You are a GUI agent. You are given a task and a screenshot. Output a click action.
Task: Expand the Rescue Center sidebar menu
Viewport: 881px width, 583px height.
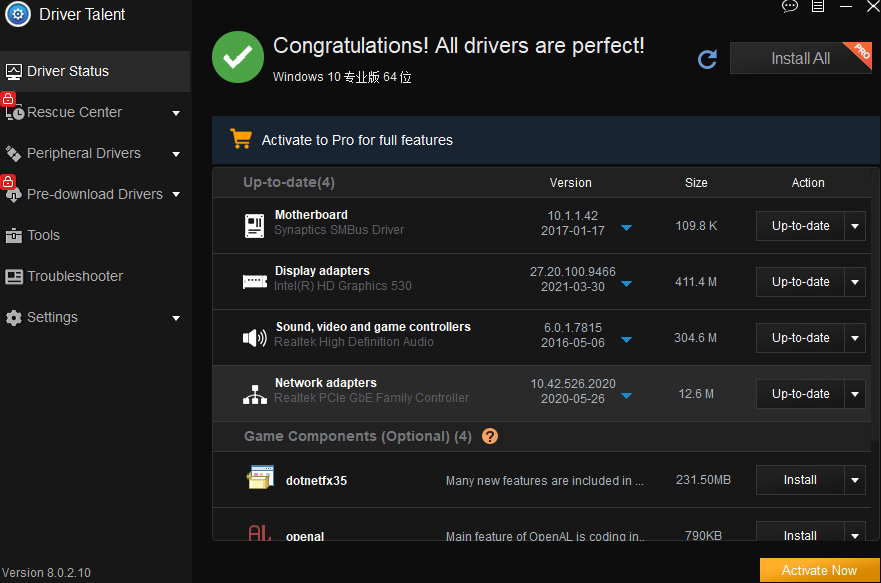coord(176,113)
